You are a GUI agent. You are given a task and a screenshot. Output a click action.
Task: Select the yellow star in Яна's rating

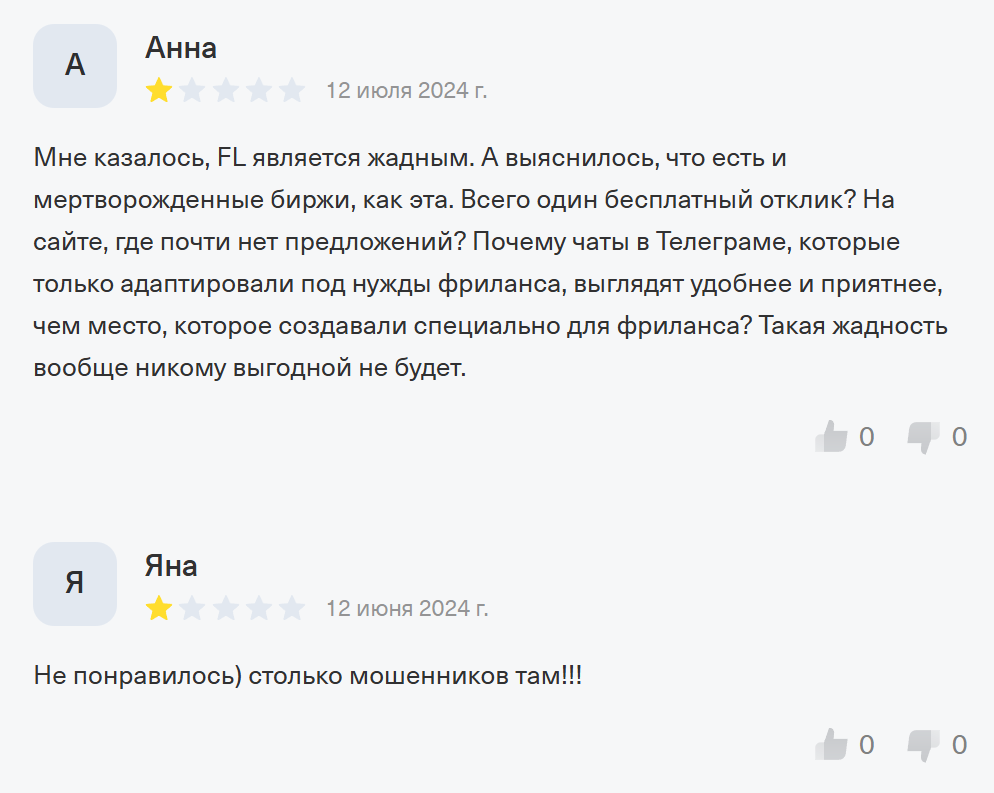157,606
